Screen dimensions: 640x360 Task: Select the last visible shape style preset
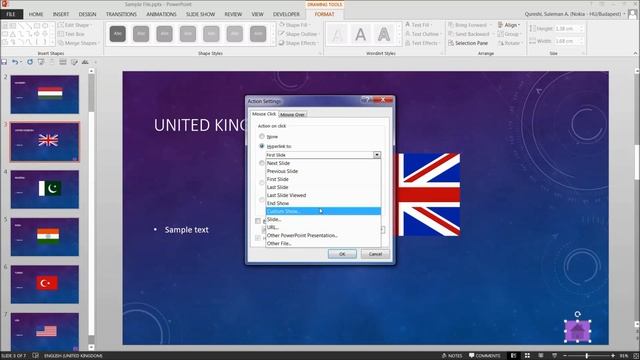tap(258, 34)
